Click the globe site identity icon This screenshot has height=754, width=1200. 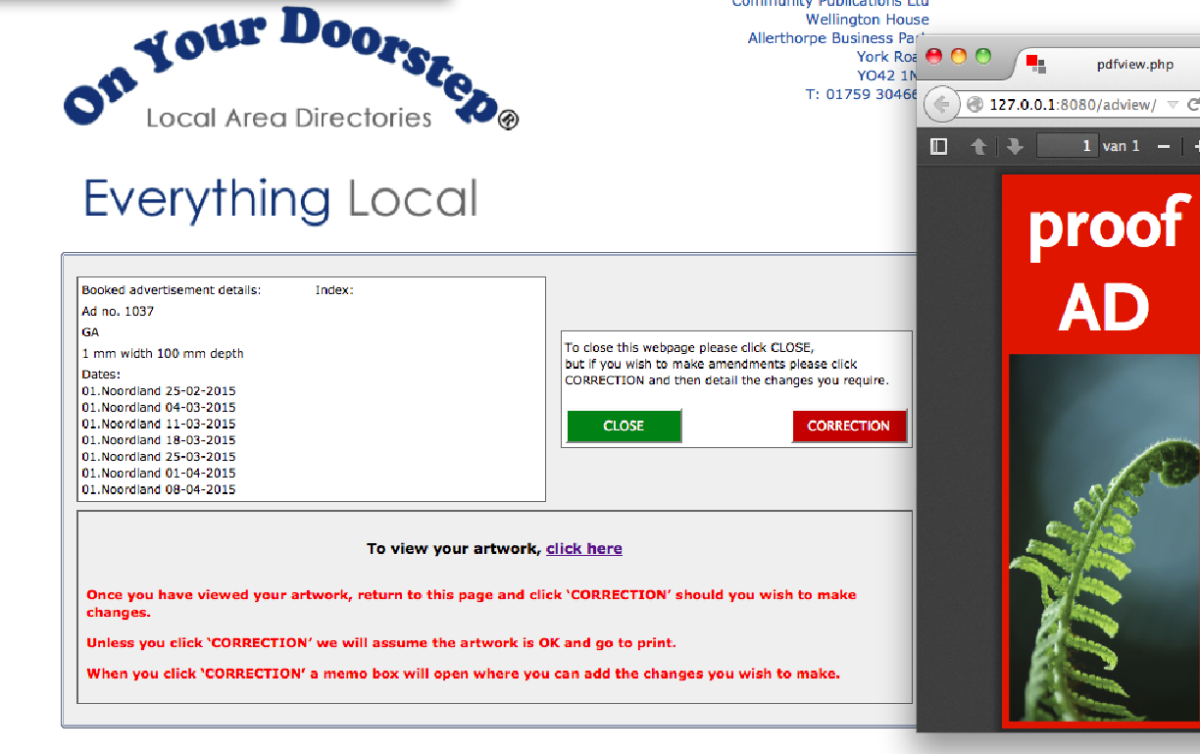pos(975,105)
